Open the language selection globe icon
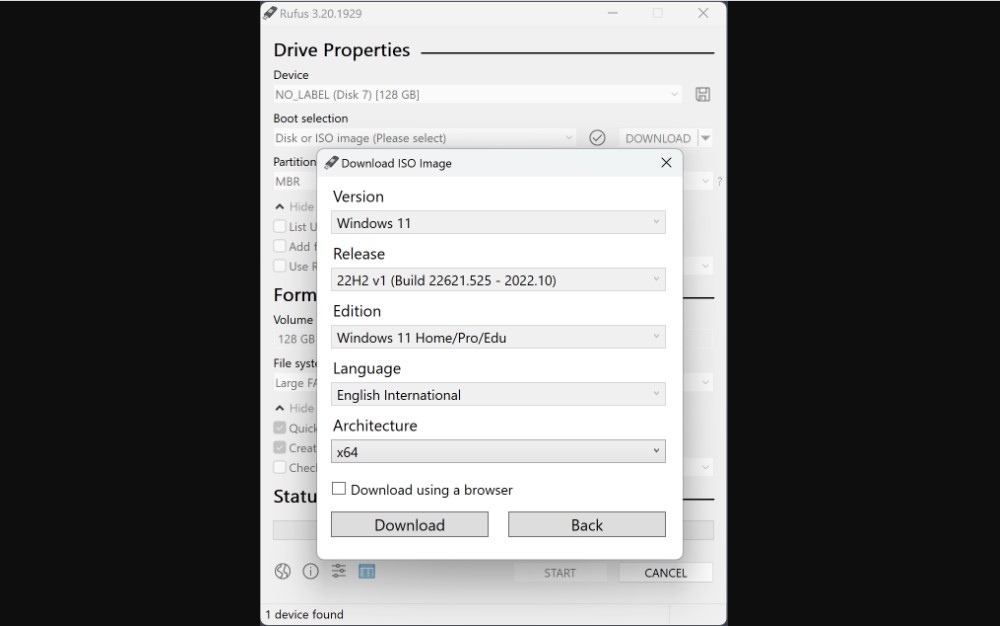 pyautogui.click(x=281, y=571)
